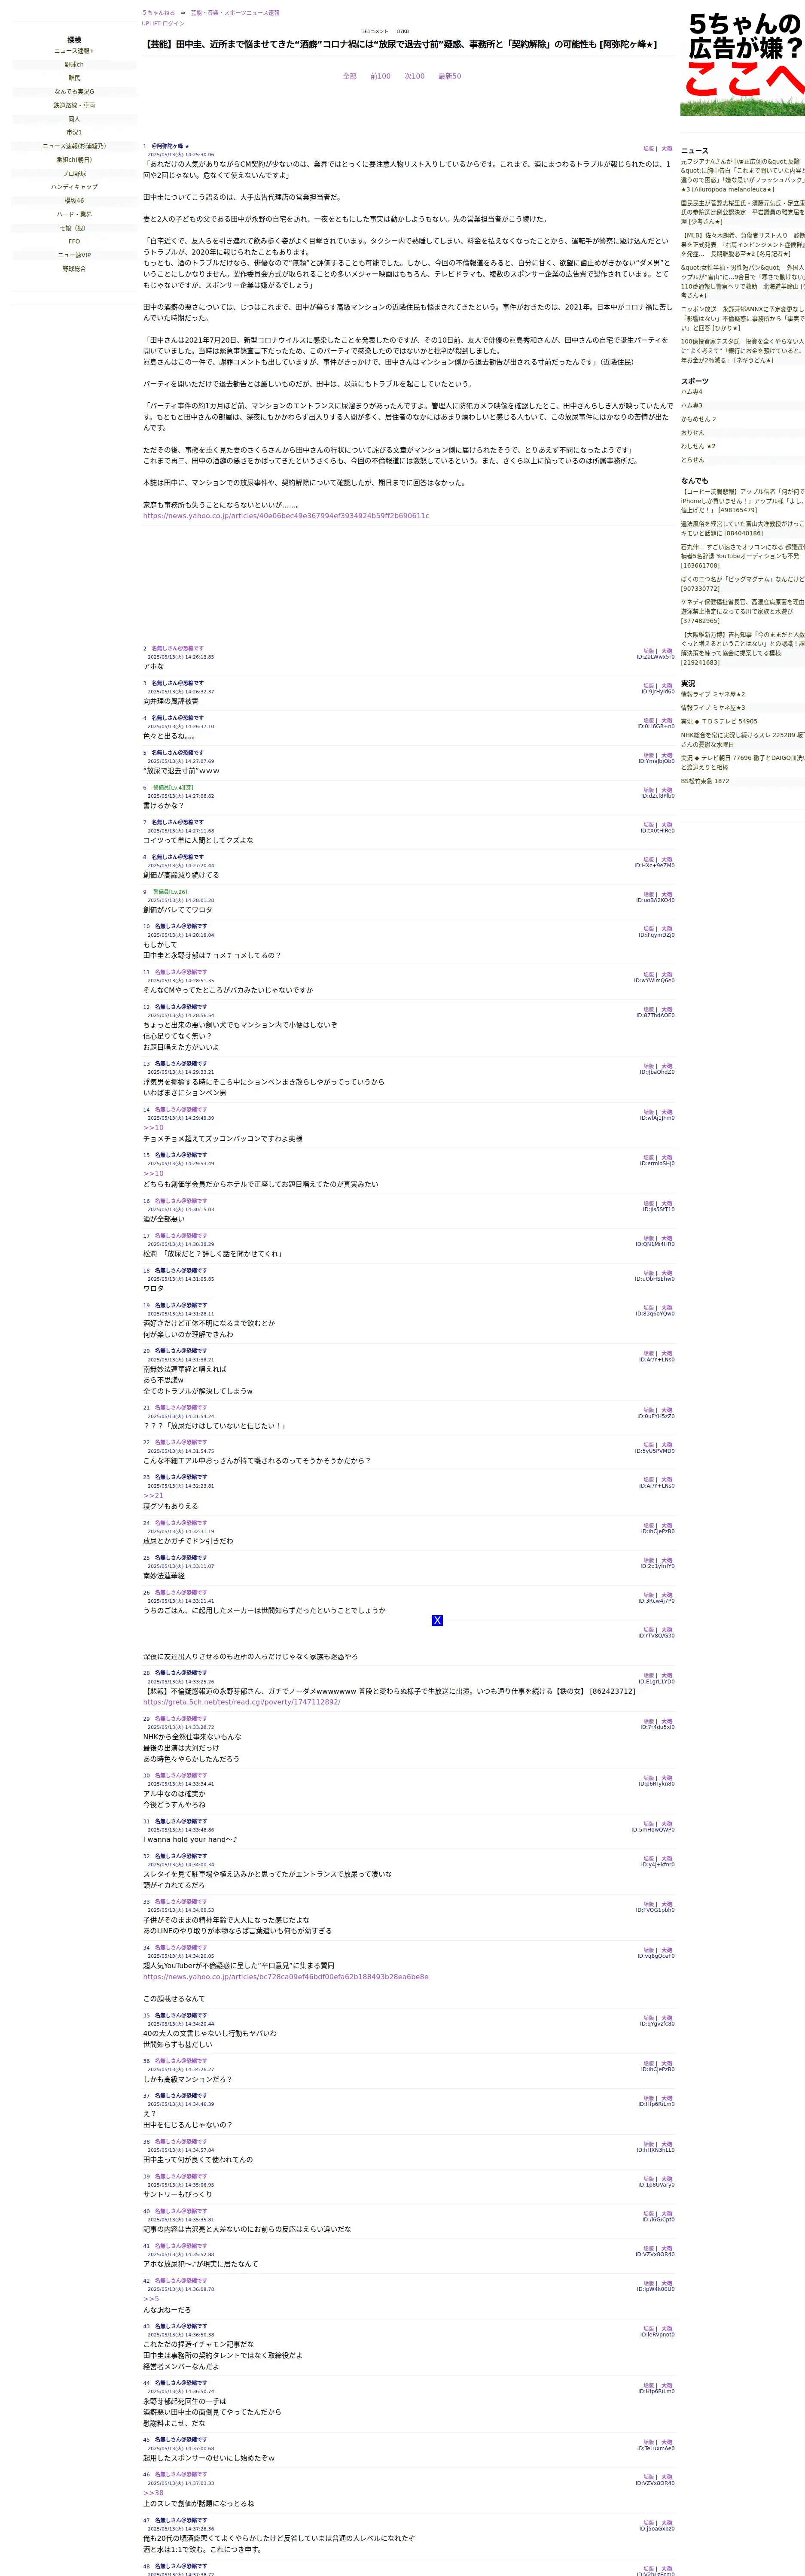Viewport: 805px width, 2576px height.
Task: Close the inline ad with the X icon
Action: pyautogui.click(x=437, y=1620)
